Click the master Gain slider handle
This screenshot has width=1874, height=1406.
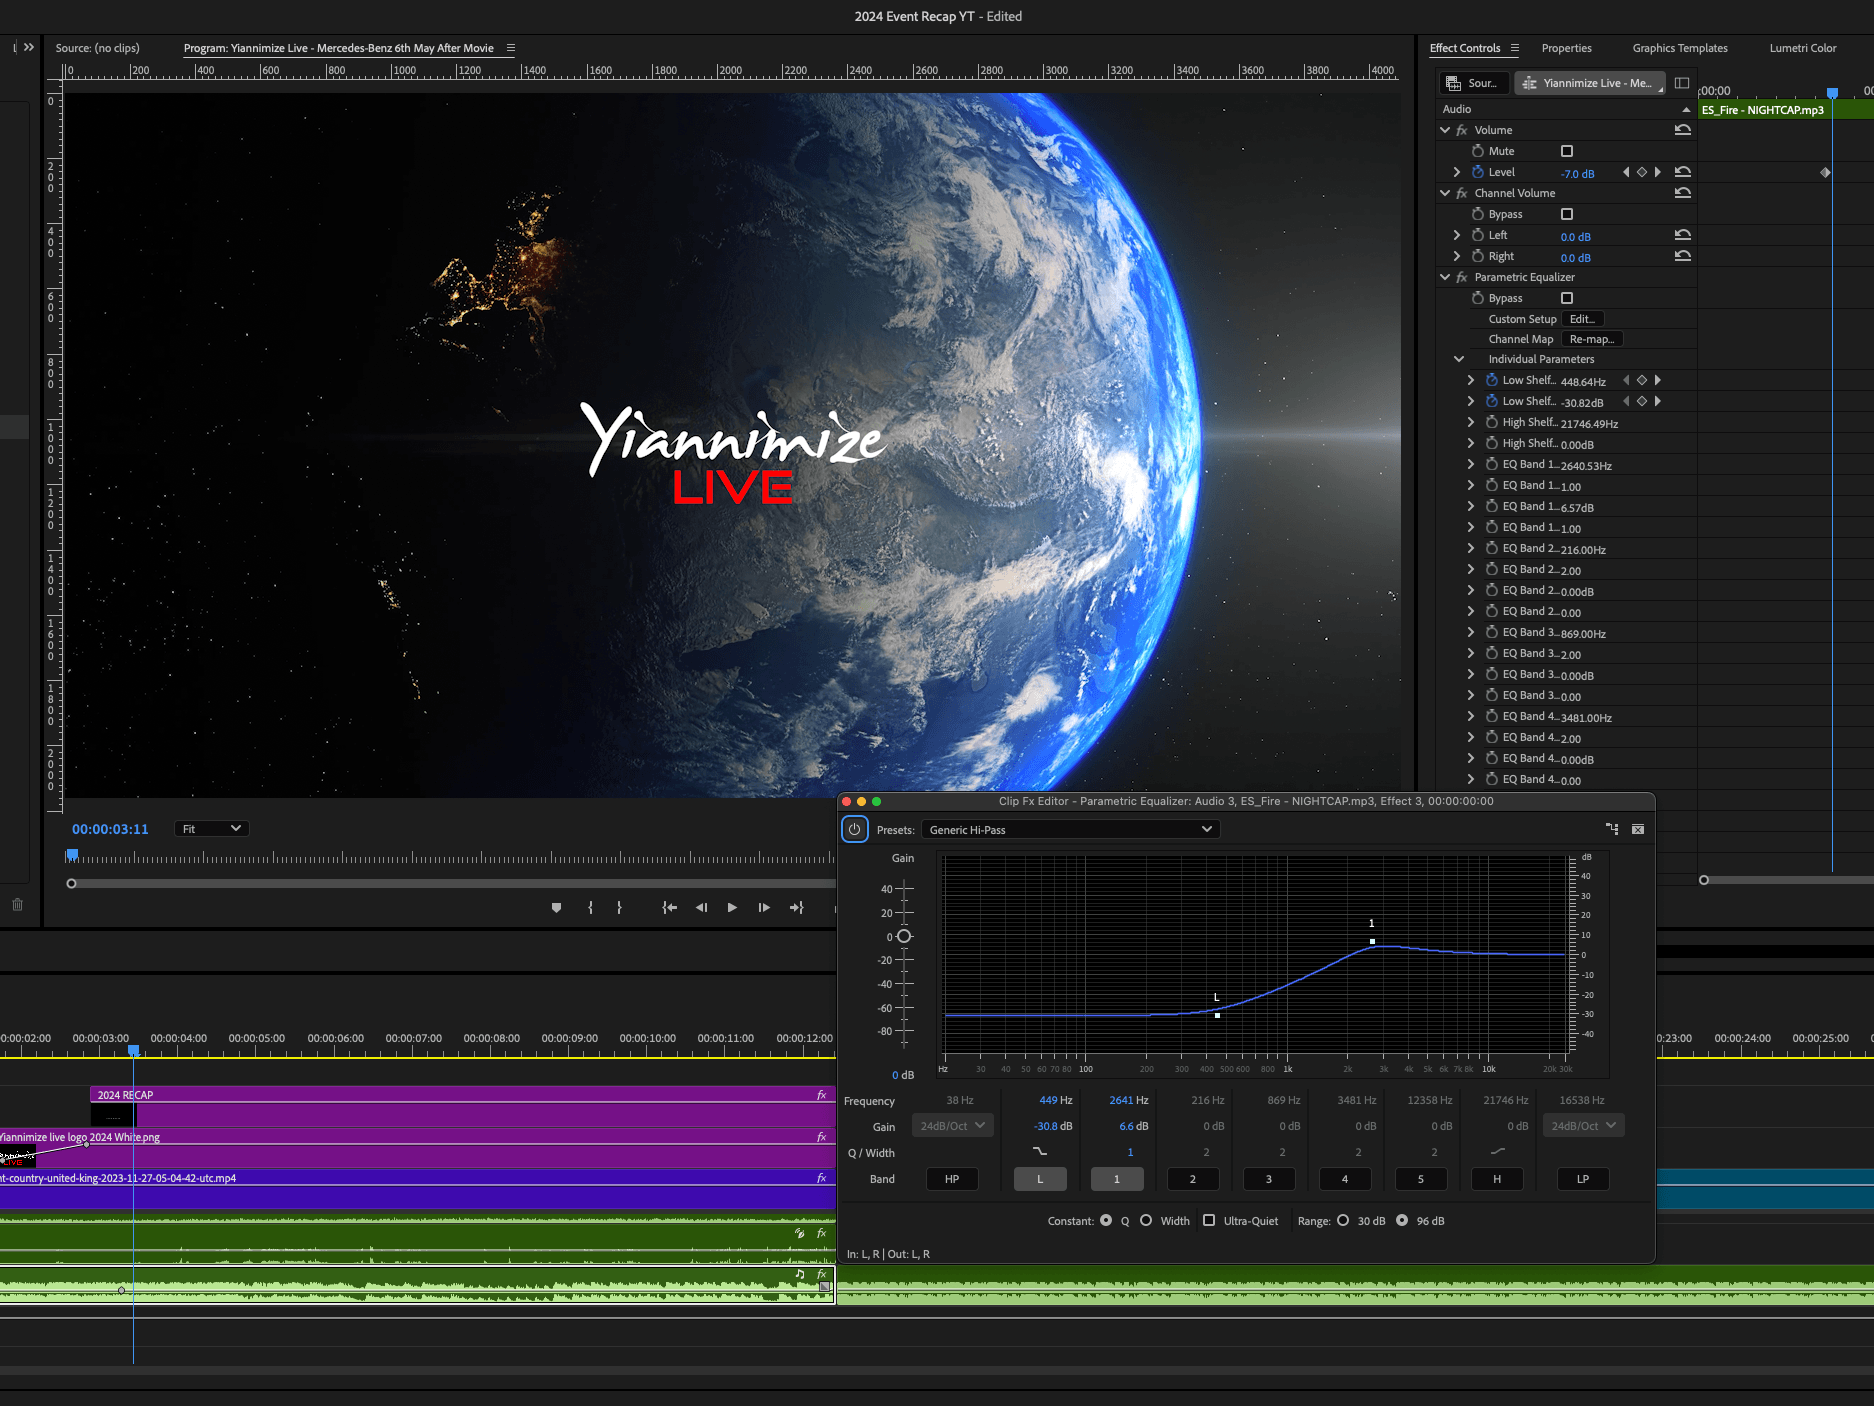pyautogui.click(x=904, y=936)
